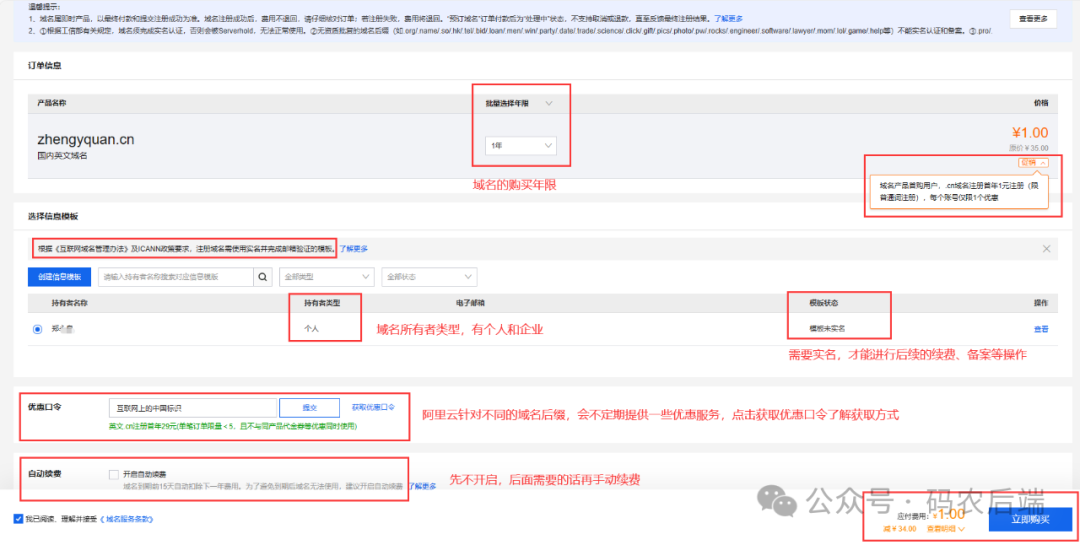Open the 全部状态 filter dropdown
The width and height of the screenshot is (1080, 545).
[429, 277]
